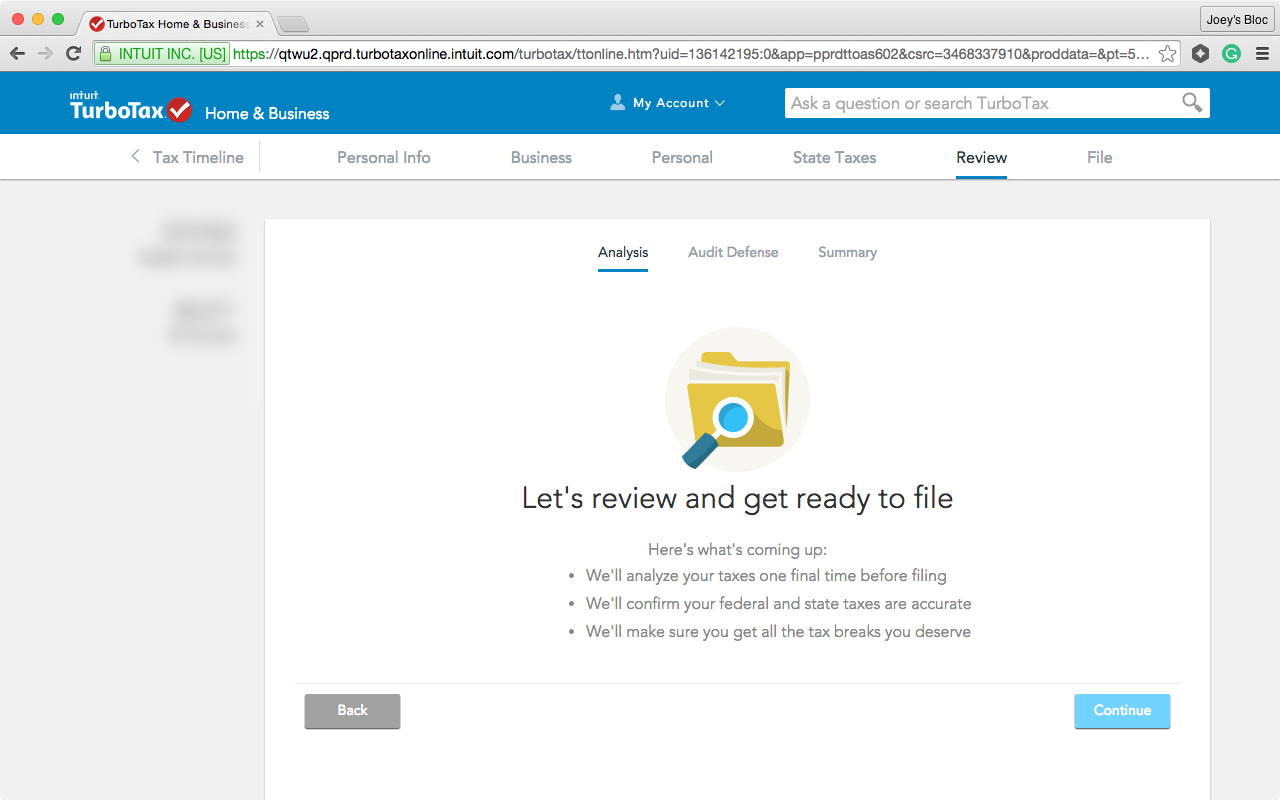
Task: Close the TurboTax browser tab
Action: (260, 23)
